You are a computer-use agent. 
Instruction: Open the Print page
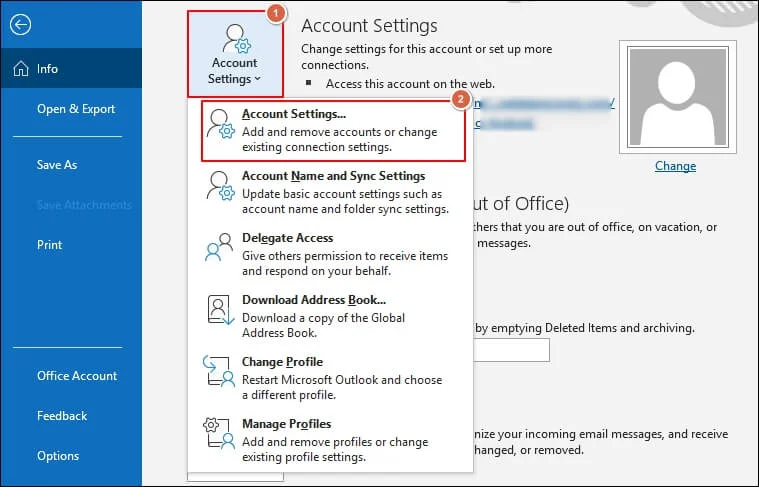(49, 245)
